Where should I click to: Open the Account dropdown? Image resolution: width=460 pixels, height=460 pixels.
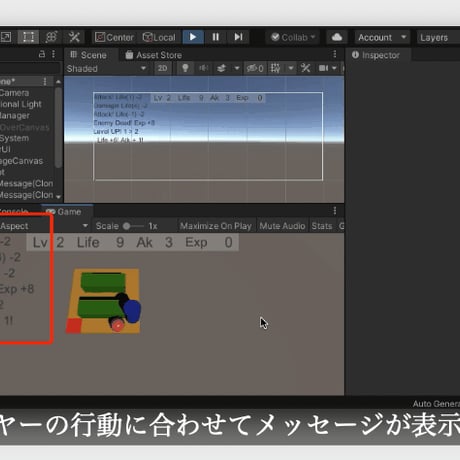coord(382,37)
